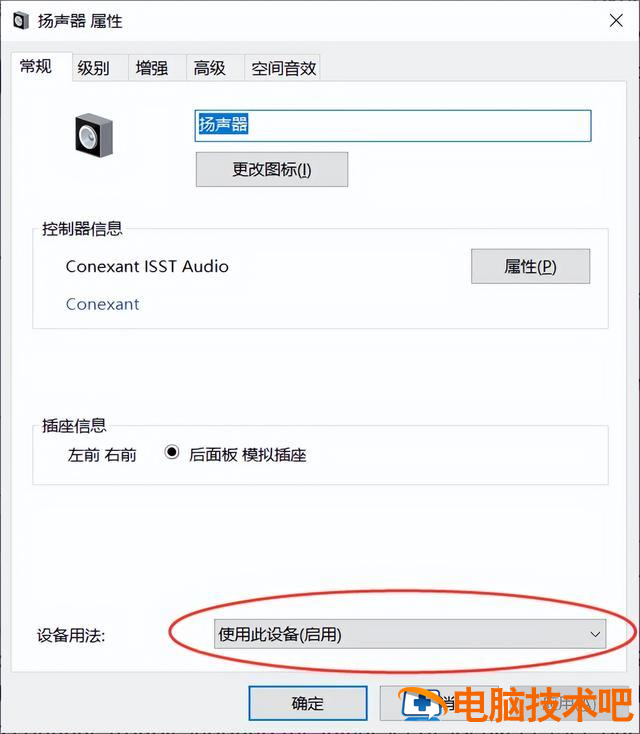The height and width of the screenshot is (734, 640).
Task: Open the 空间音效 tab
Action: click(x=284, y=68)
